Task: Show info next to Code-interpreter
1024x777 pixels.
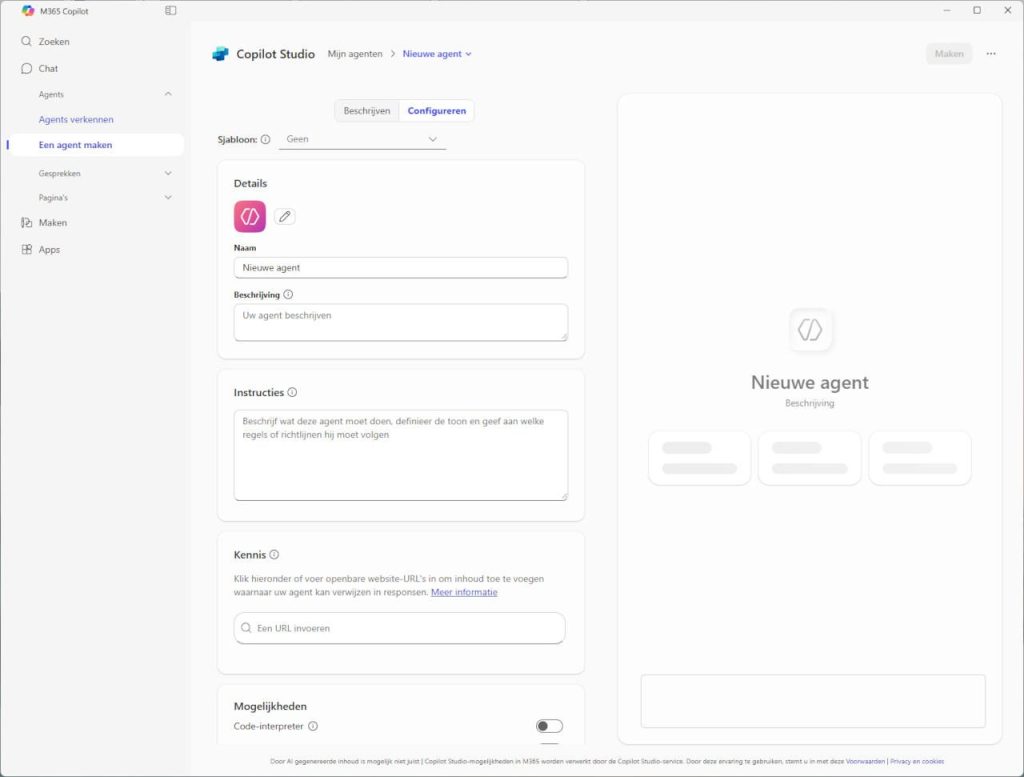Action: click(x=313, y=726)
